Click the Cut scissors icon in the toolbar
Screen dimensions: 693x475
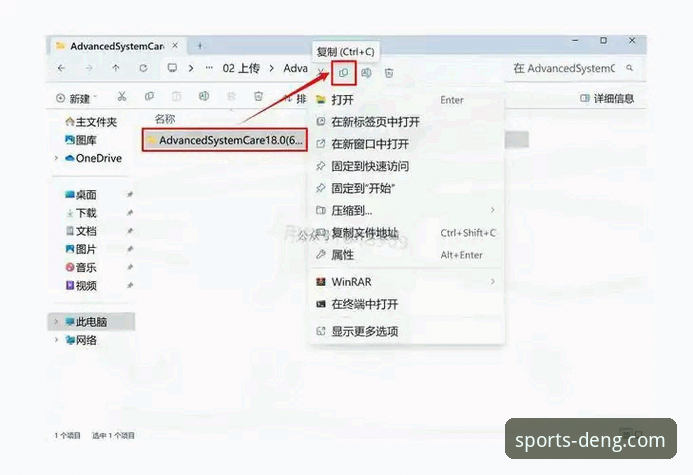coord(122,96)
